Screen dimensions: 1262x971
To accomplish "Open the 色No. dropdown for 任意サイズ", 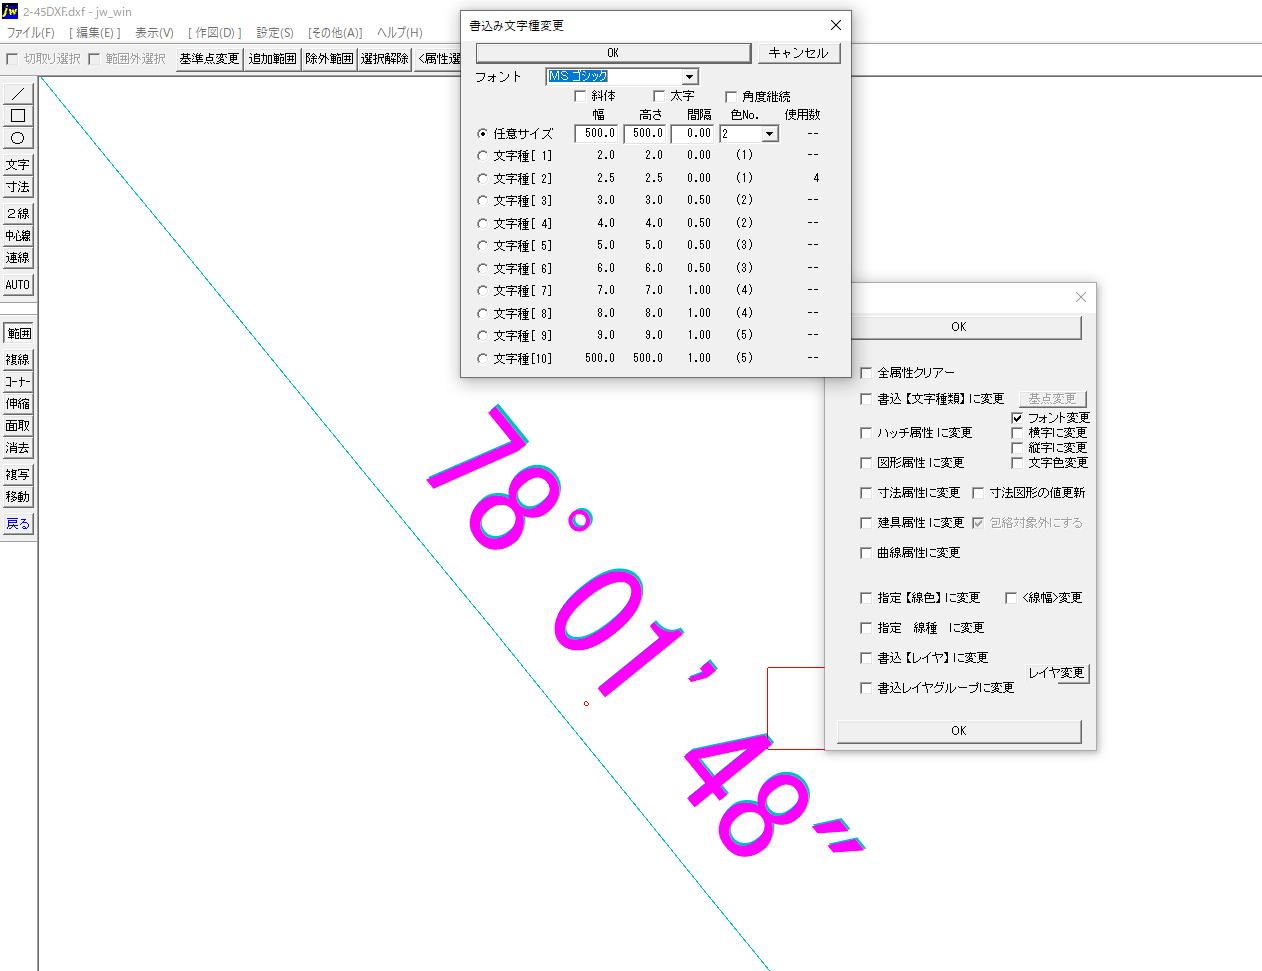I will [769, 134].
